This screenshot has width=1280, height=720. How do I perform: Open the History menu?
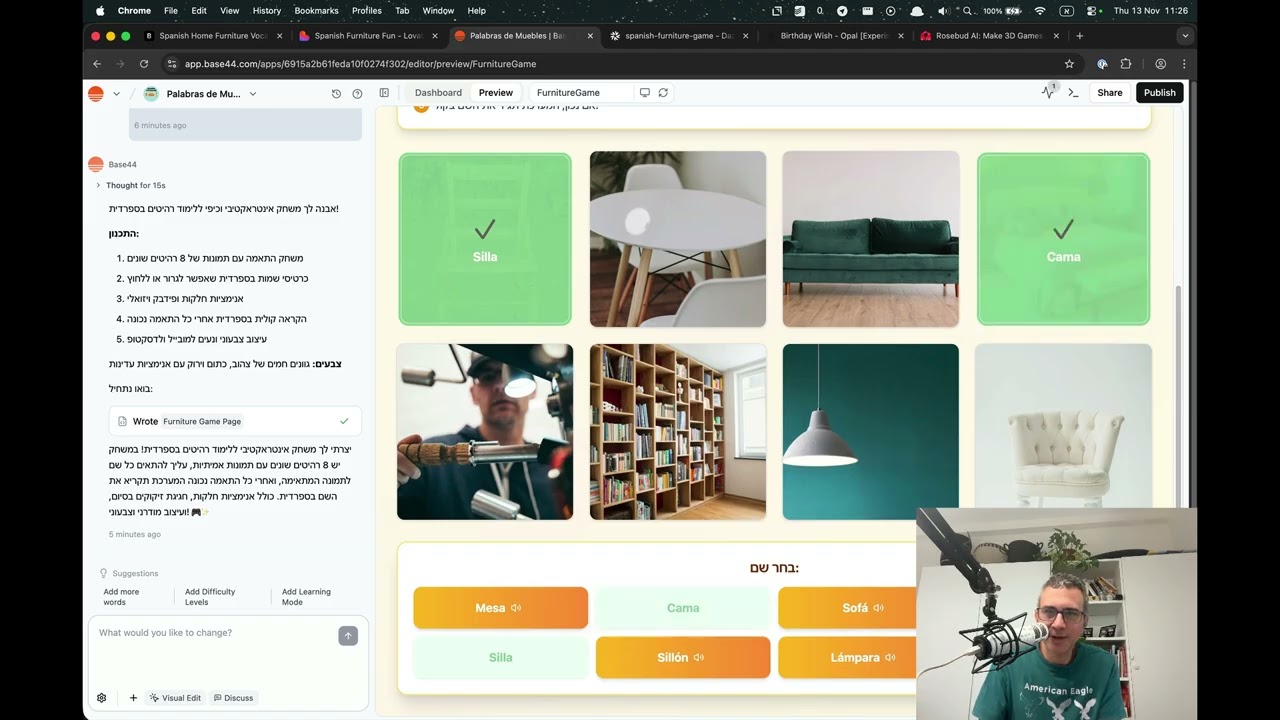coord(267,11)
